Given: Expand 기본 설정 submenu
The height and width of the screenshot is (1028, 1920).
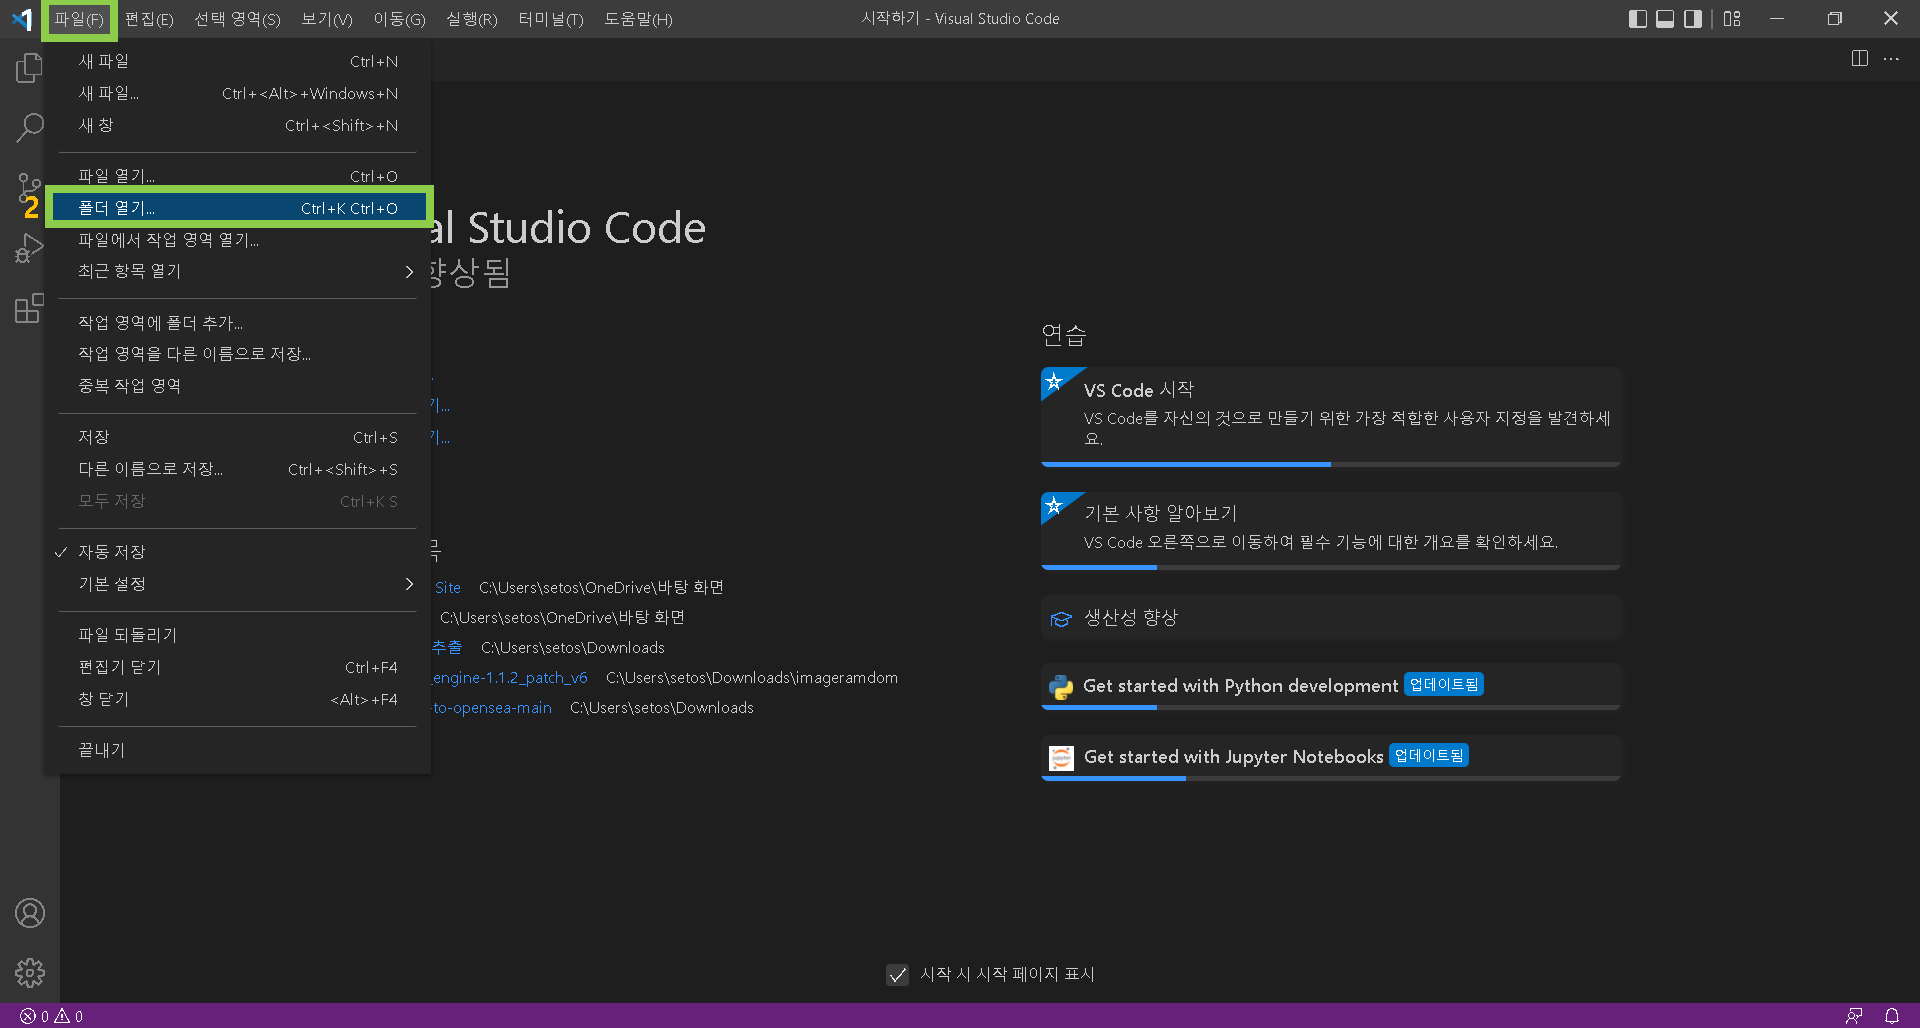Looking at the screenshot, I should (x=237, y=584).
